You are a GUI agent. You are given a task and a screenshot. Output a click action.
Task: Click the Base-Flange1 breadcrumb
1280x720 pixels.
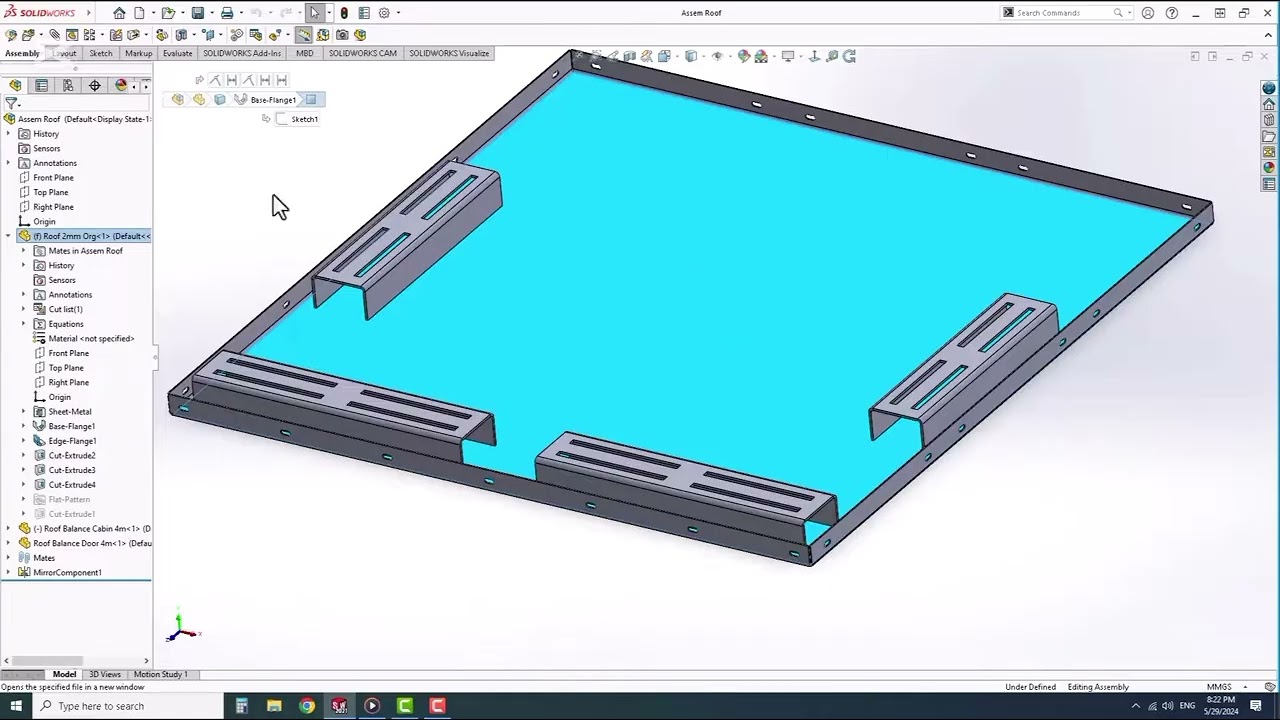(273, 100)
